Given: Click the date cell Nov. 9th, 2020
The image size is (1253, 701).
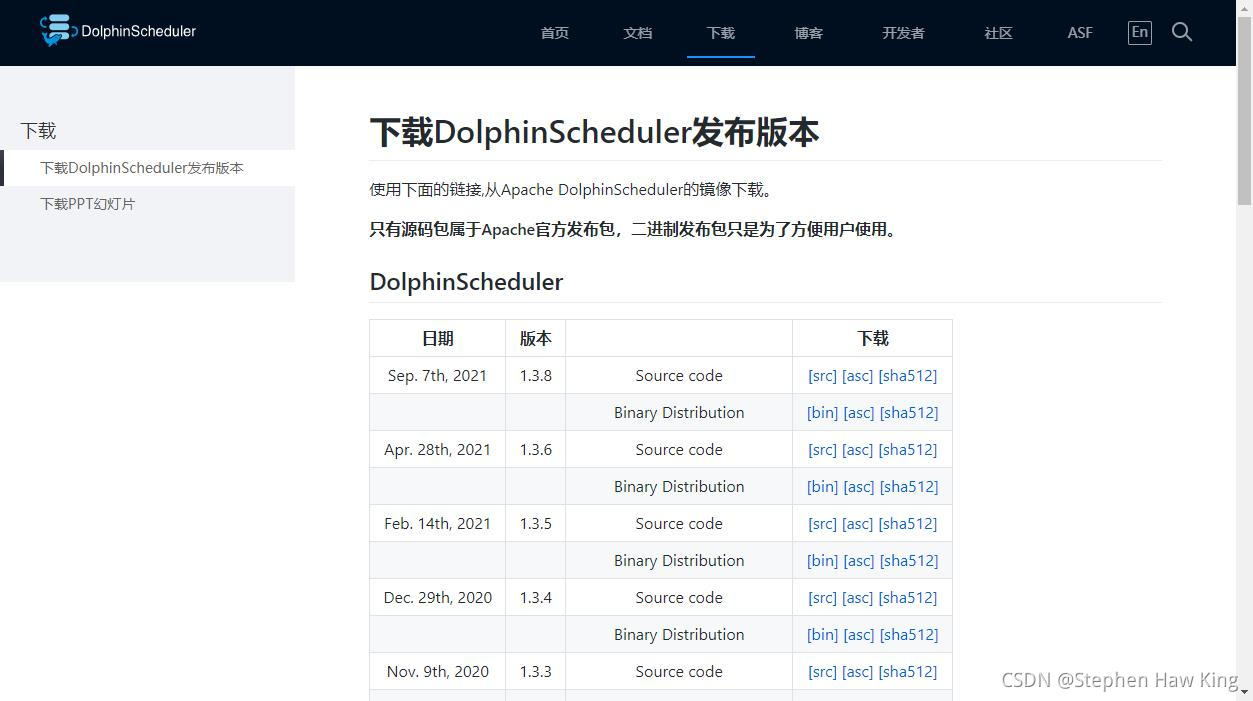Looking at the screenshot, I should point(437,672).
